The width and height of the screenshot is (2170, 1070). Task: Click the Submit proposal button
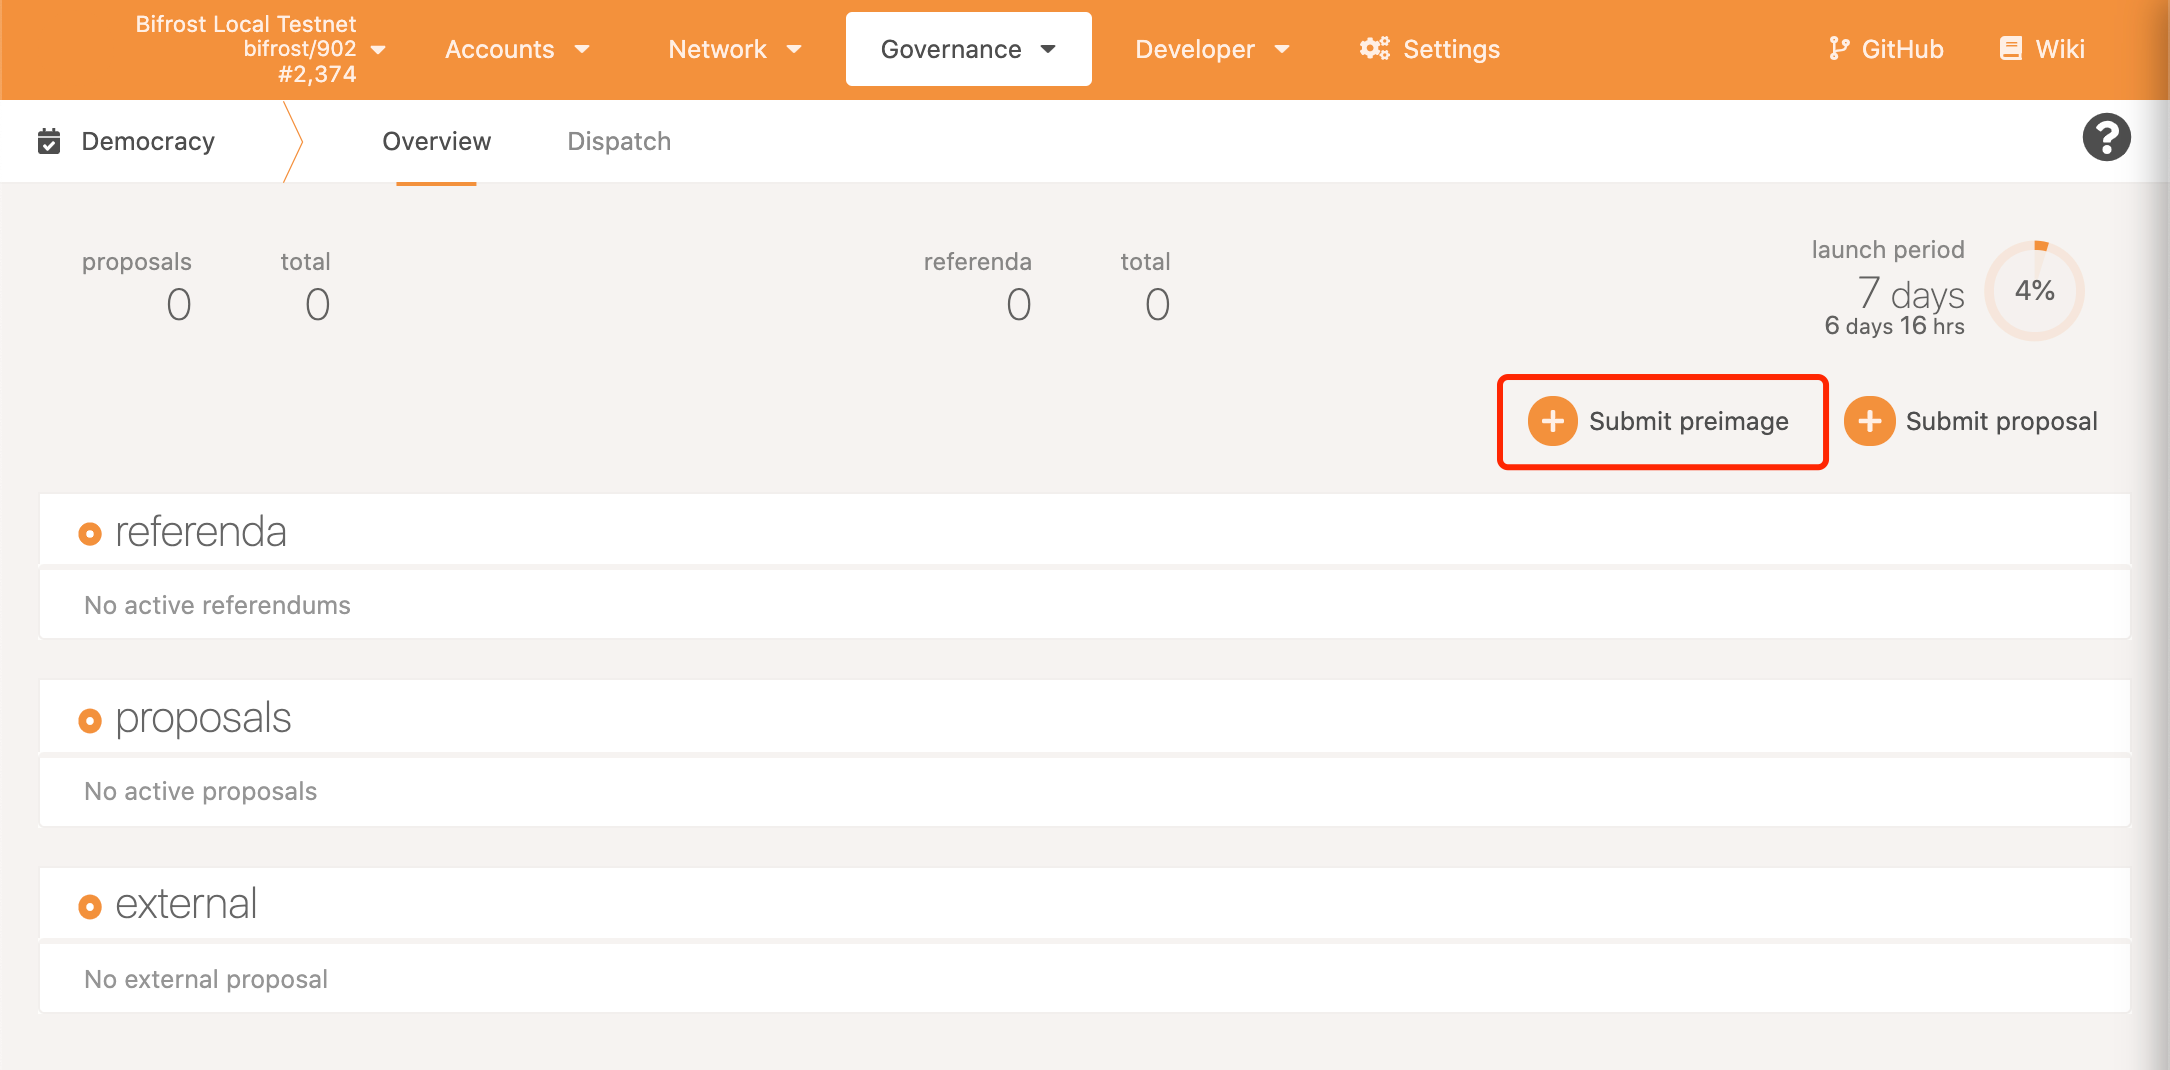[1971, 421]
